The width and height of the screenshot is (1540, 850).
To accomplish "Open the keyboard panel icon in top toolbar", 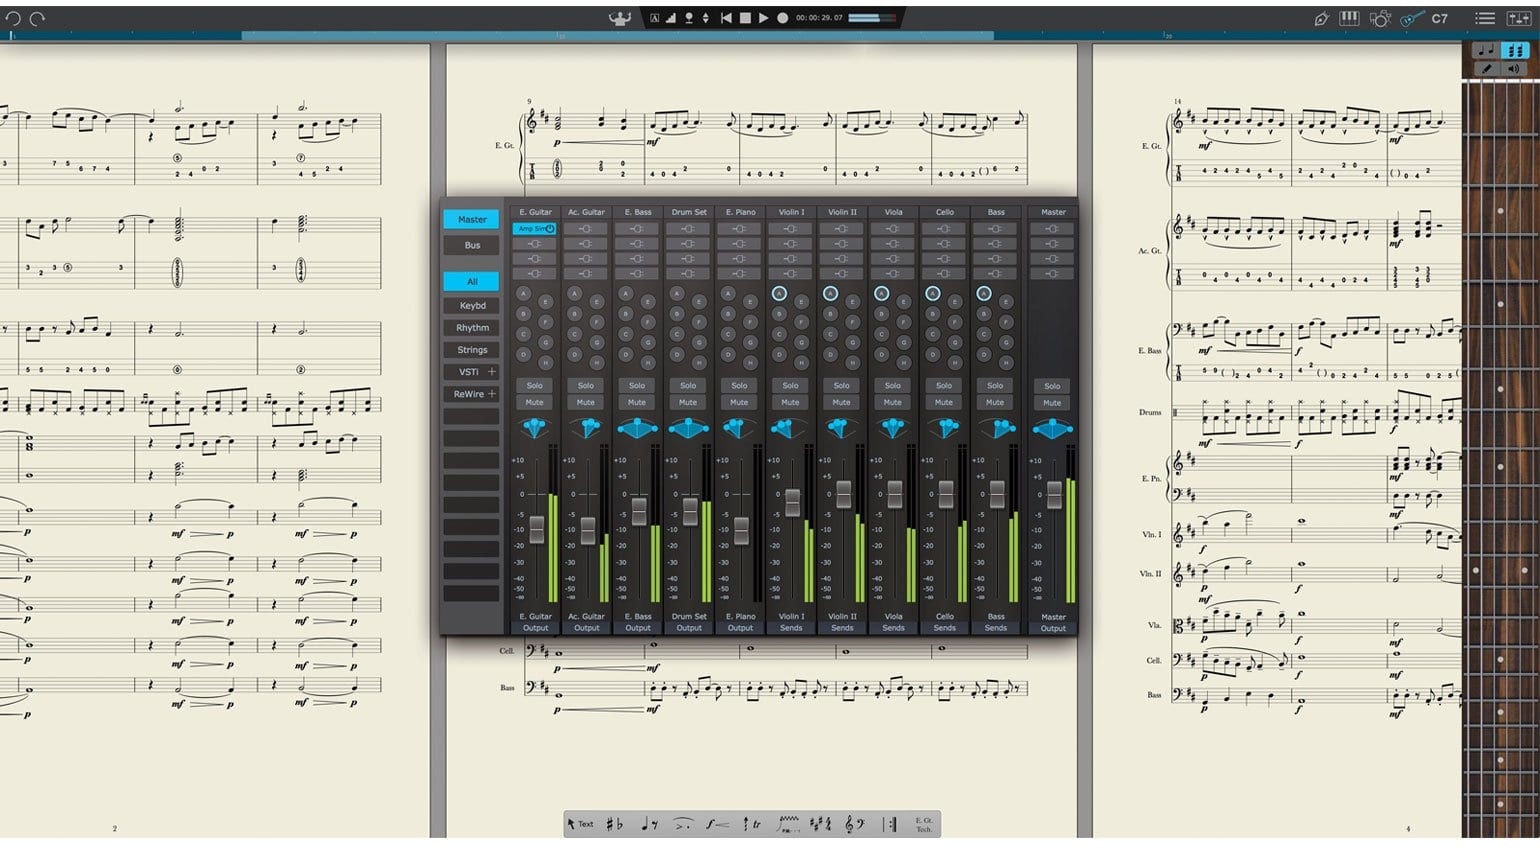I will (x=1349, y=18).
